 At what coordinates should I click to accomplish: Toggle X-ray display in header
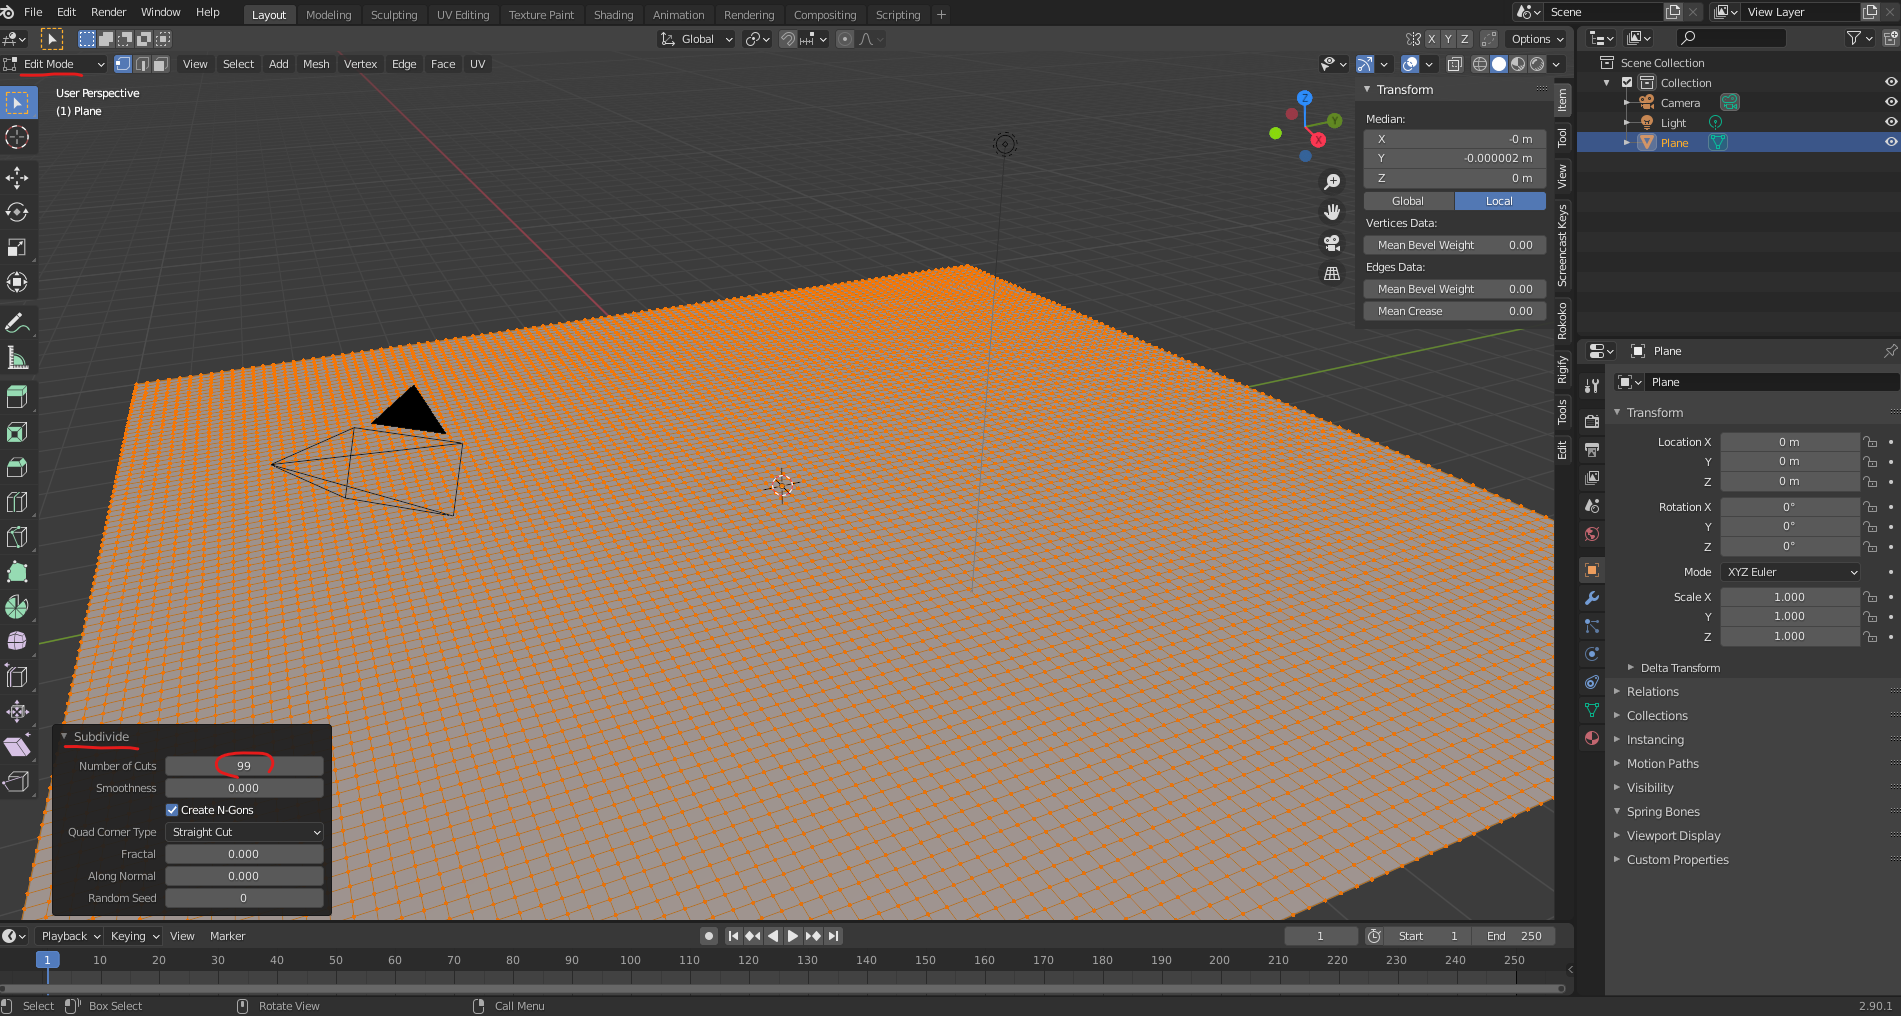[x=1455, y=64]
